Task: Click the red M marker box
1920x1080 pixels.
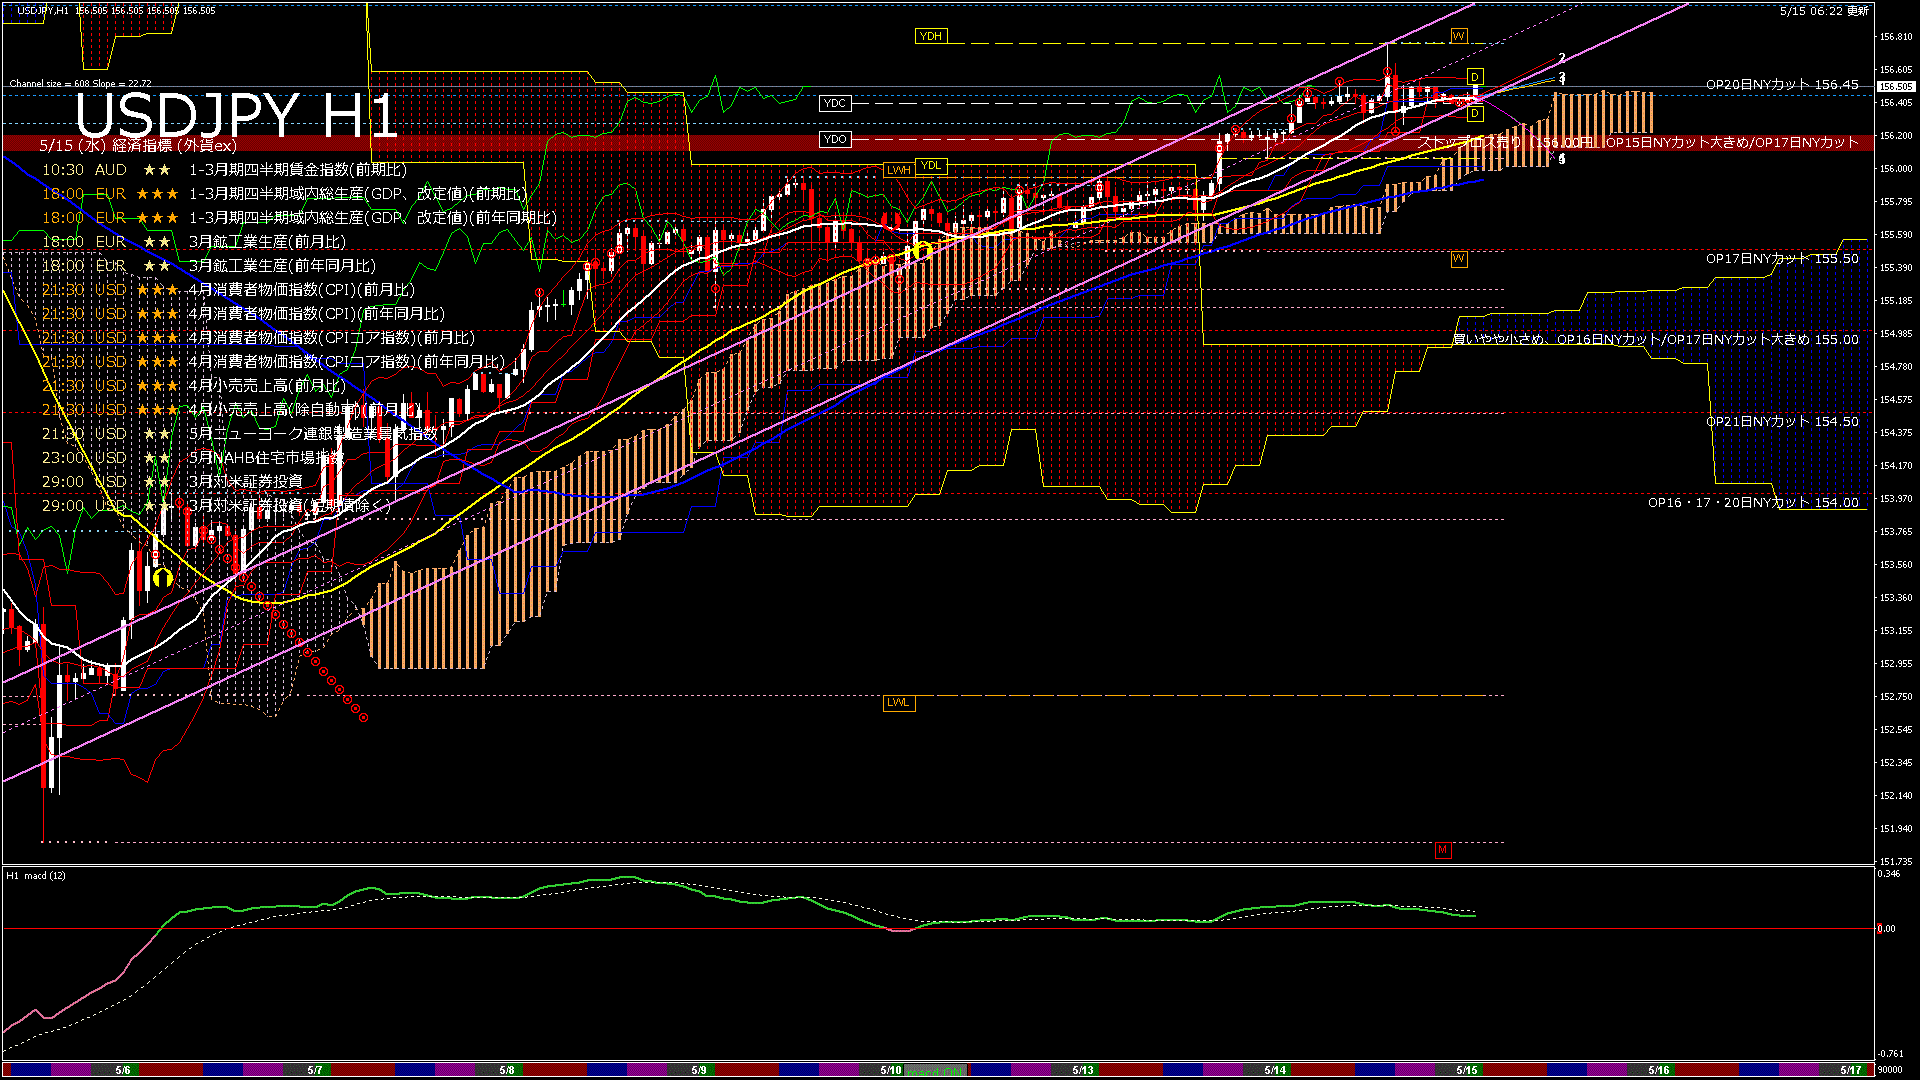Action: coord(1442,850)
